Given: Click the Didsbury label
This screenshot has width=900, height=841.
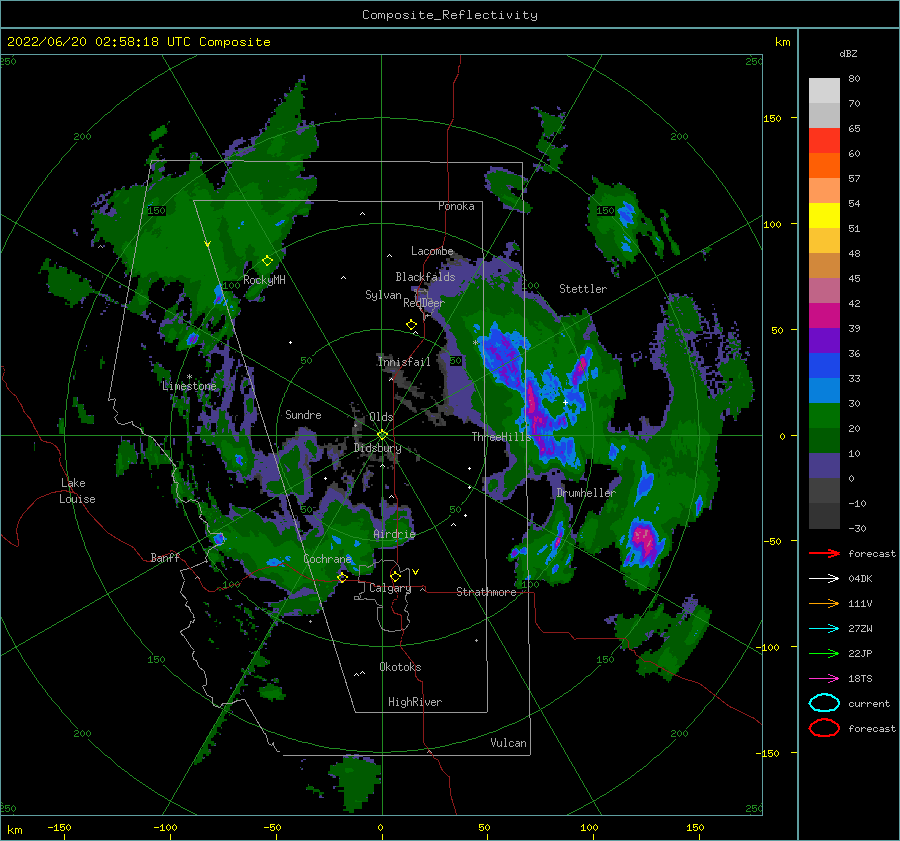Looking at the screenshot, I should (x=377, y=448).
